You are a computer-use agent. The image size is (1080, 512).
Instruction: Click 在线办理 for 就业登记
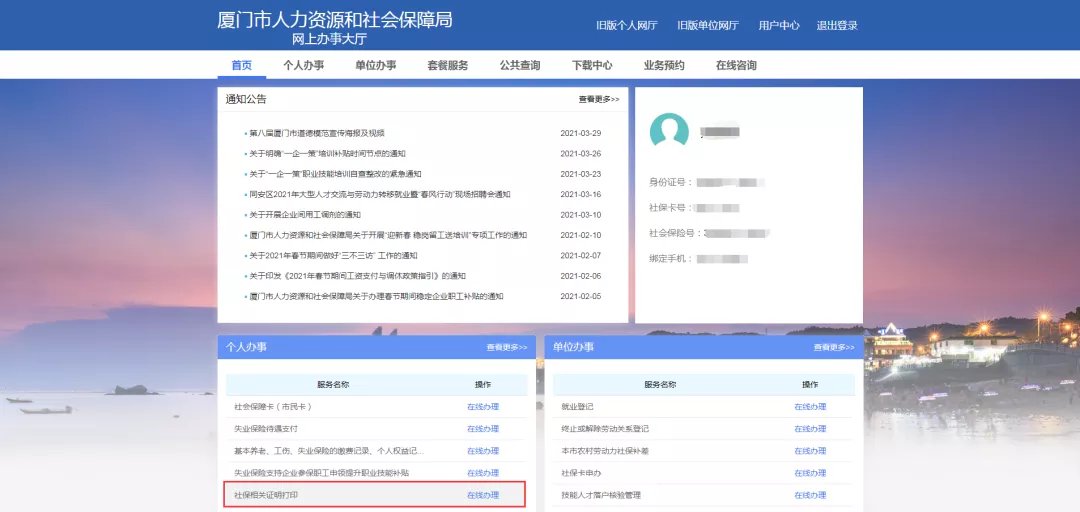click(x=810, y=407)
